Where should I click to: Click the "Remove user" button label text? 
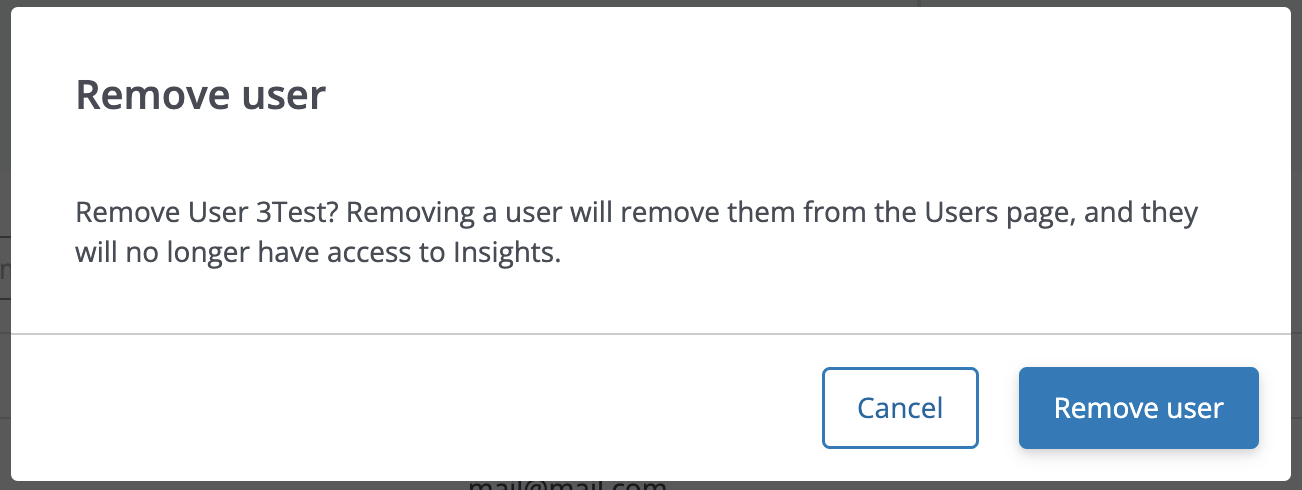(x=1138, y=408)
